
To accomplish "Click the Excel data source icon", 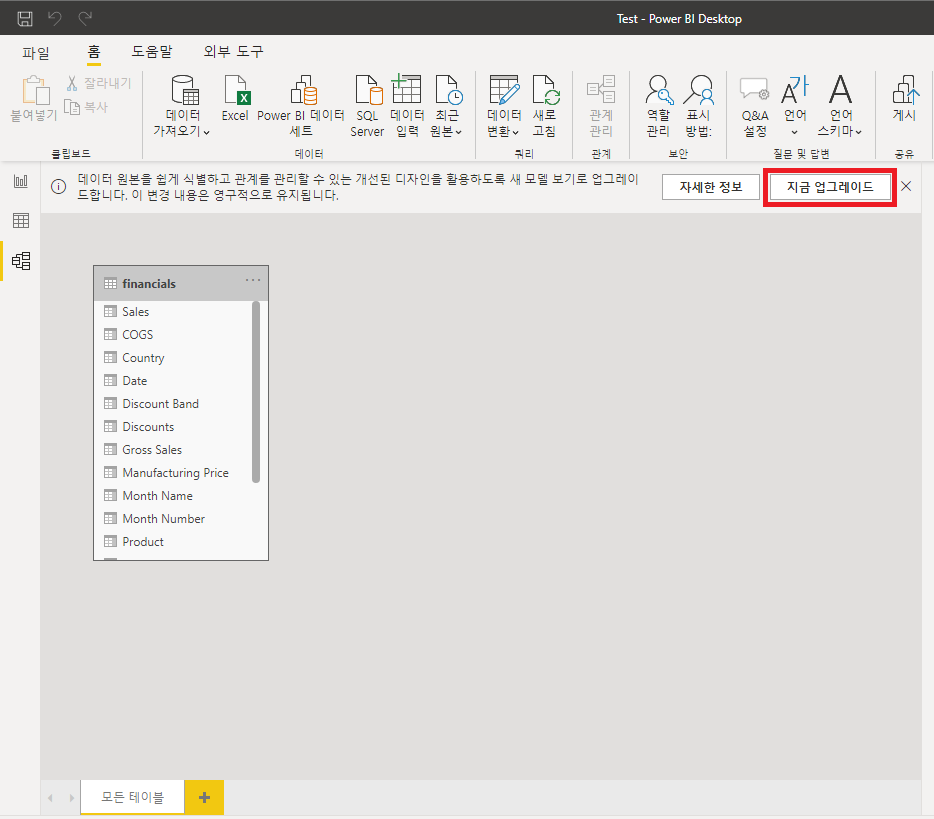I will click(x=236, y=89).
